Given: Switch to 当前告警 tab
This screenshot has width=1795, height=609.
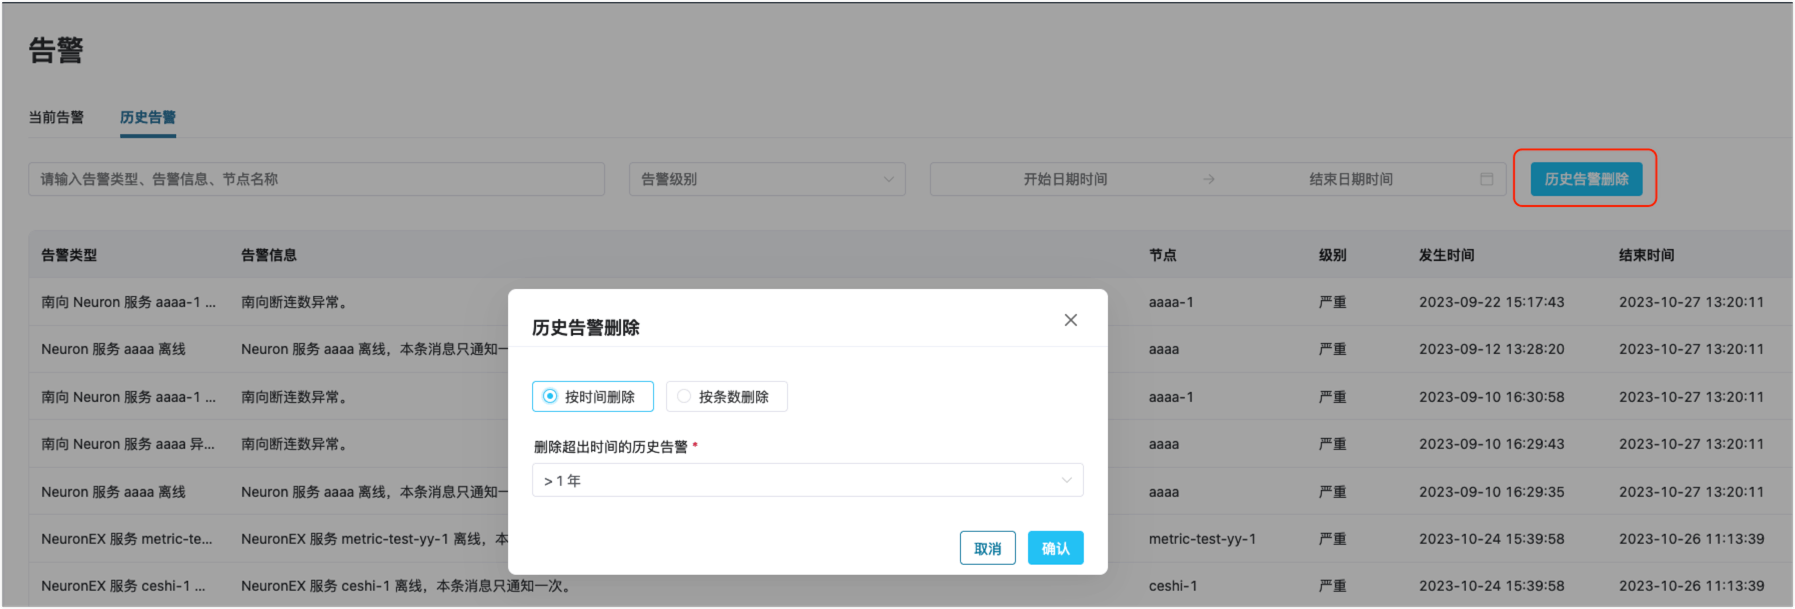Looking at the screenshot, I should click(x=56, y=118).
